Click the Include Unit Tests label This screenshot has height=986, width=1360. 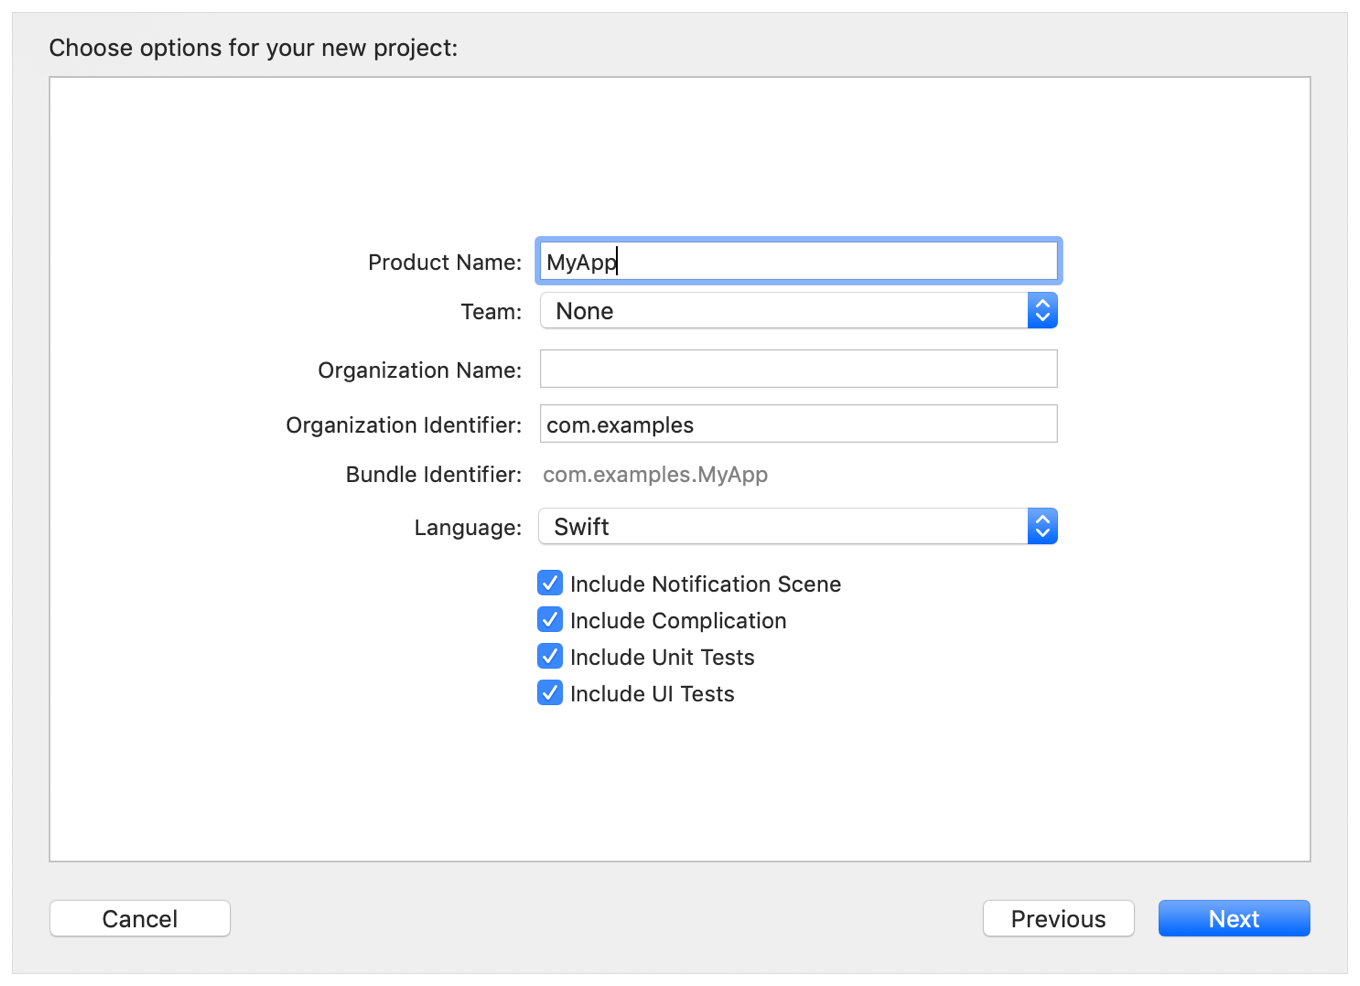(x=662, y=658)
